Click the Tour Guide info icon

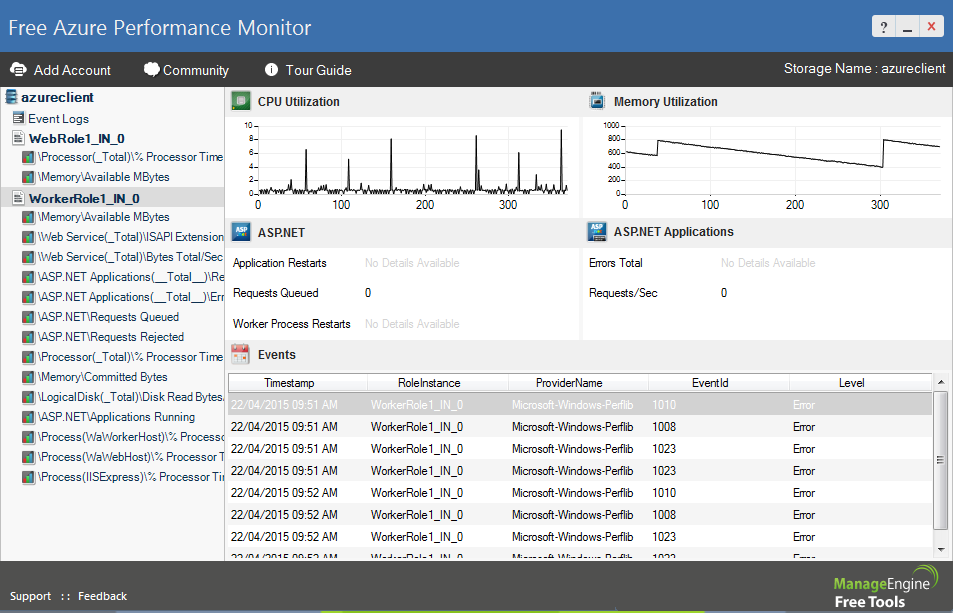point(271,70)
